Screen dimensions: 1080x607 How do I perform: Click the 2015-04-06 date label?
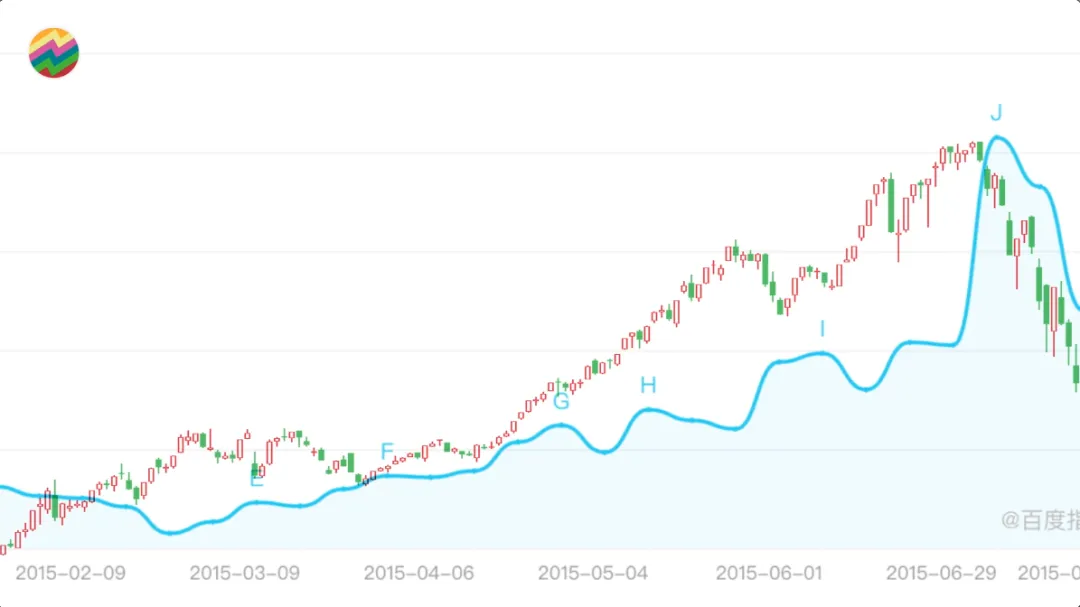pos(418,573)
